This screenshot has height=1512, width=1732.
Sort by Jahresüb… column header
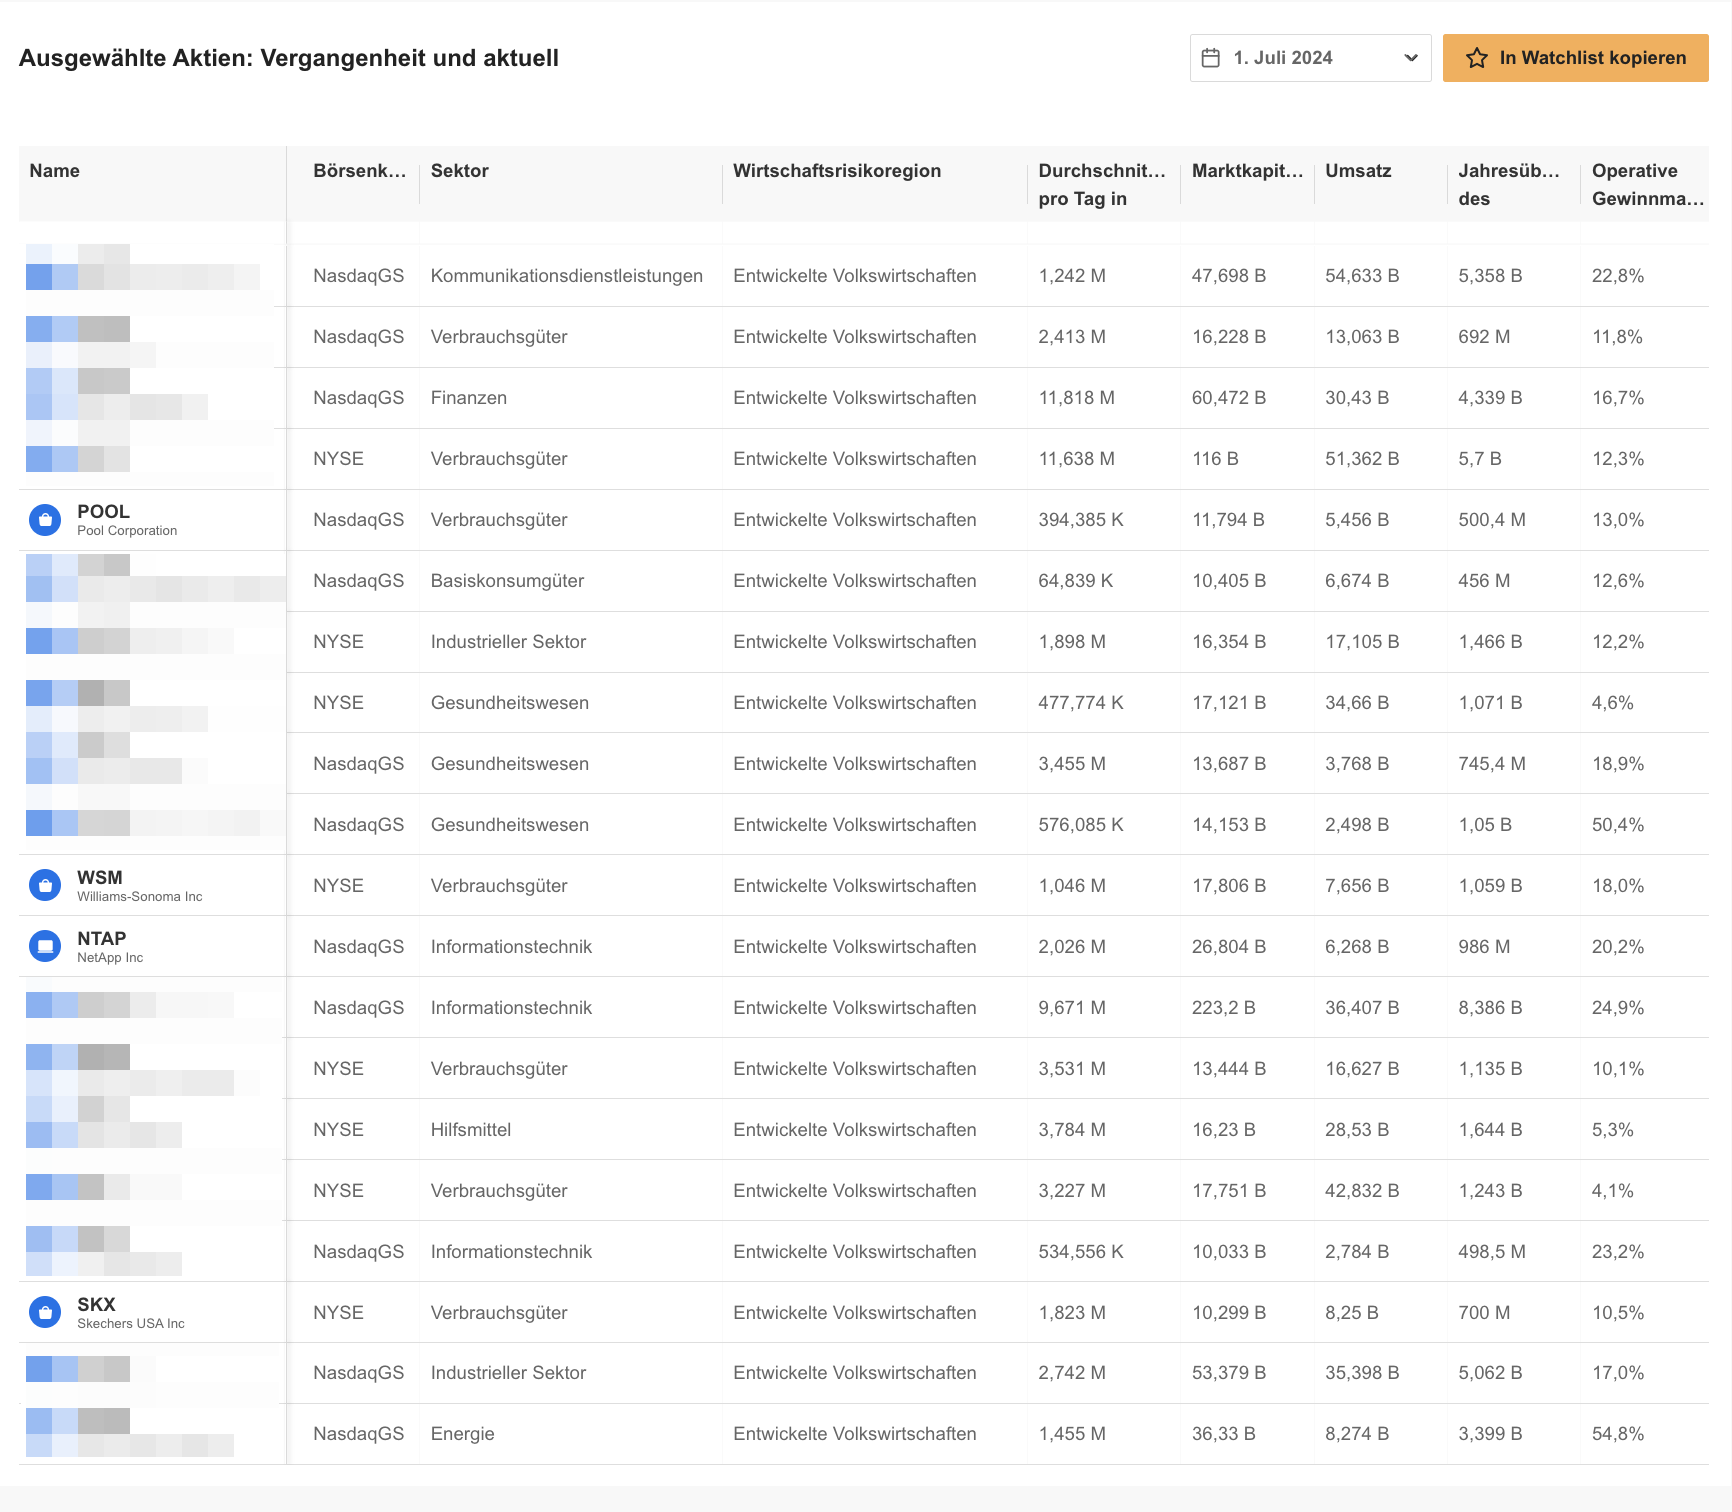(x=1508, y=185)
